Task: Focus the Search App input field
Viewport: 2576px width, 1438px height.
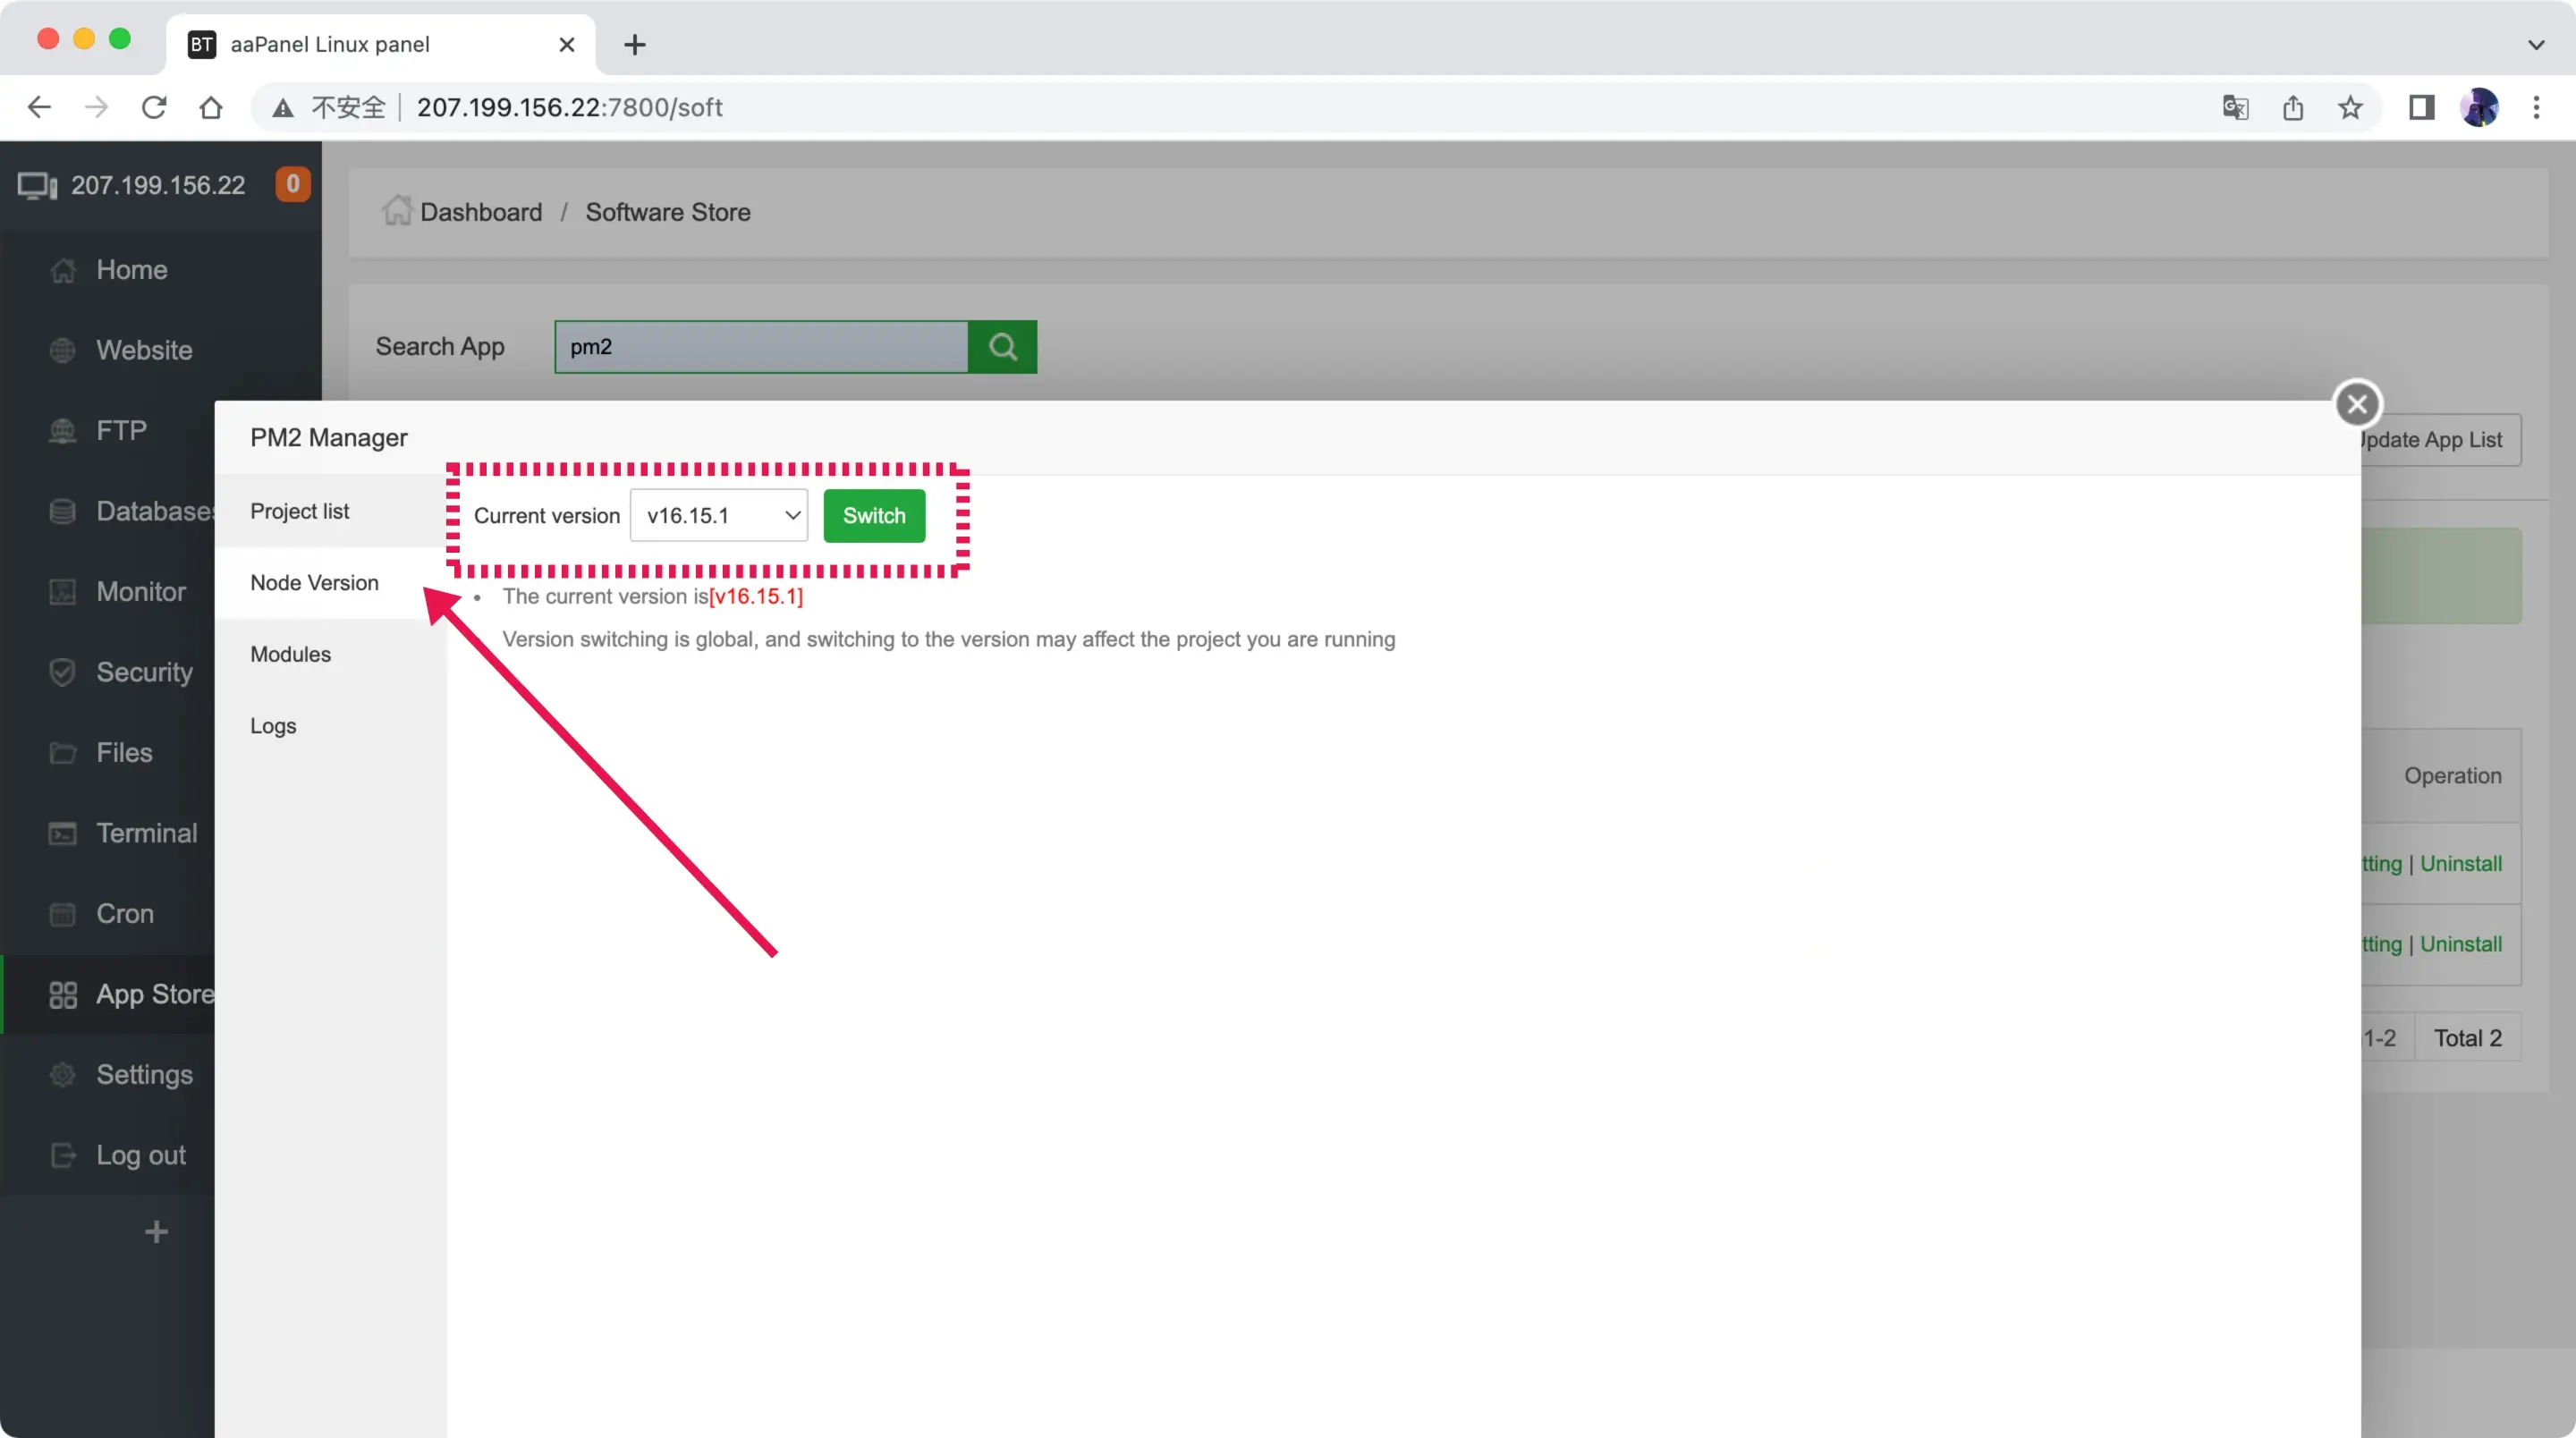Action: coord(761,346)
